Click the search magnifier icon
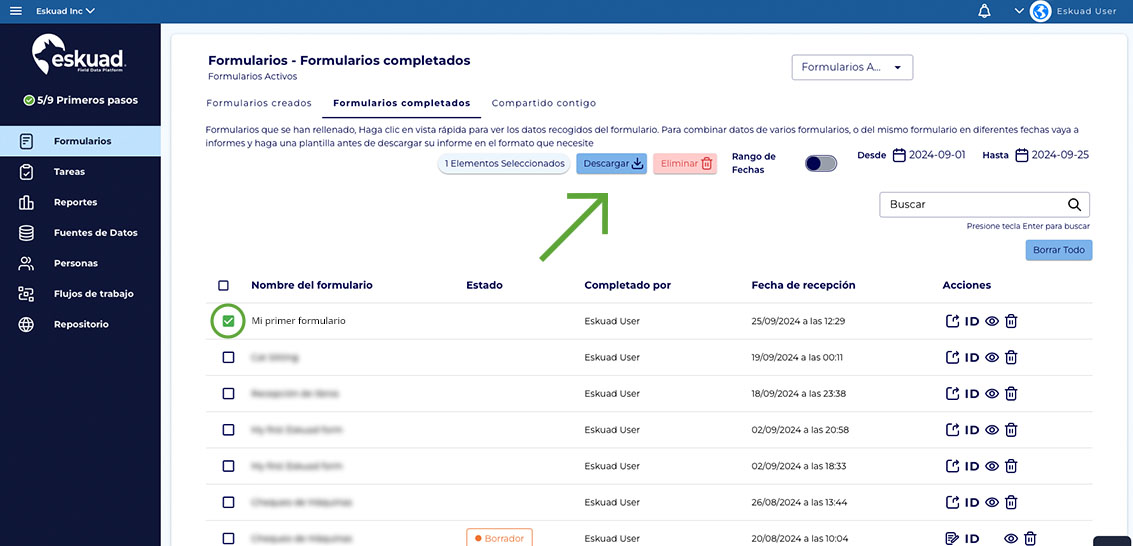 point(1074,205)
